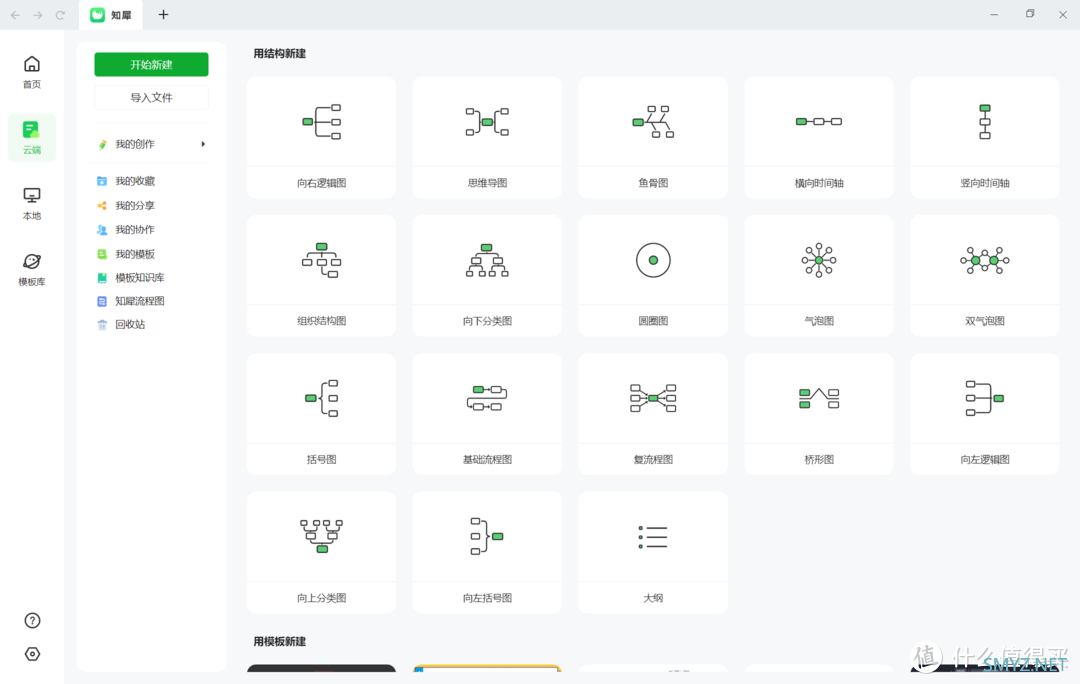Select the 本地 local files icon

tap(32, 203)
